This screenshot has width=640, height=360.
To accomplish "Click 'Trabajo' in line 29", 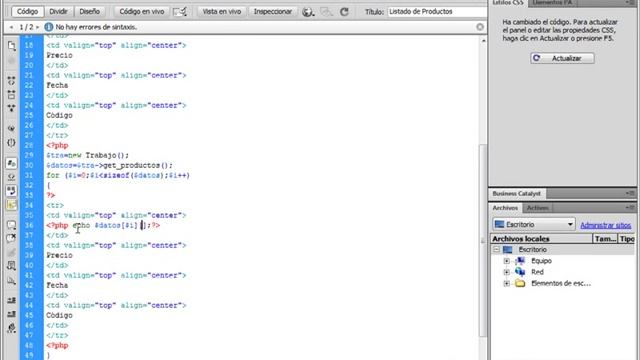I will 101,156.
